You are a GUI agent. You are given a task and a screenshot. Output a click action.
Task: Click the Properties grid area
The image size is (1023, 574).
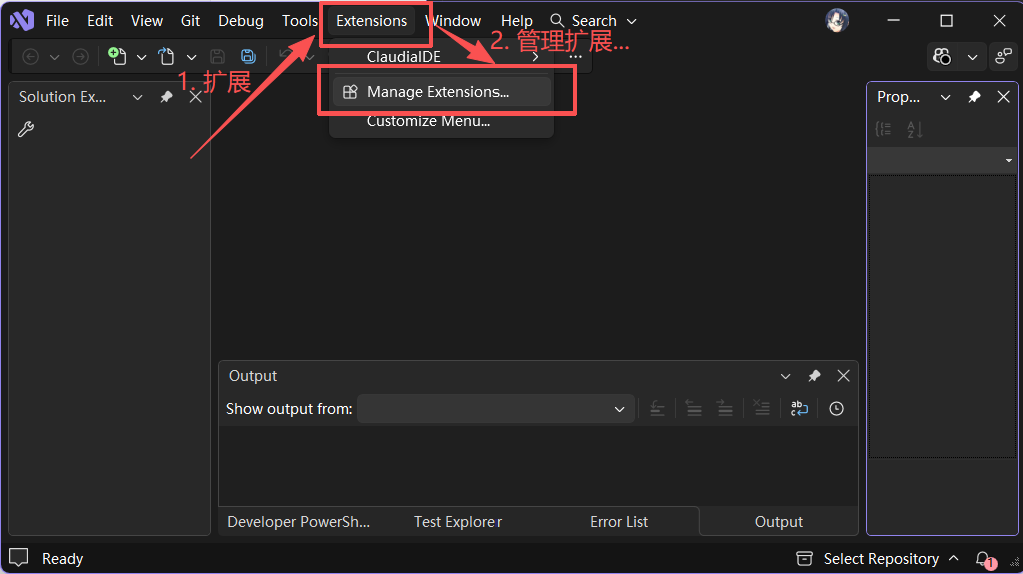click(942, 316)
